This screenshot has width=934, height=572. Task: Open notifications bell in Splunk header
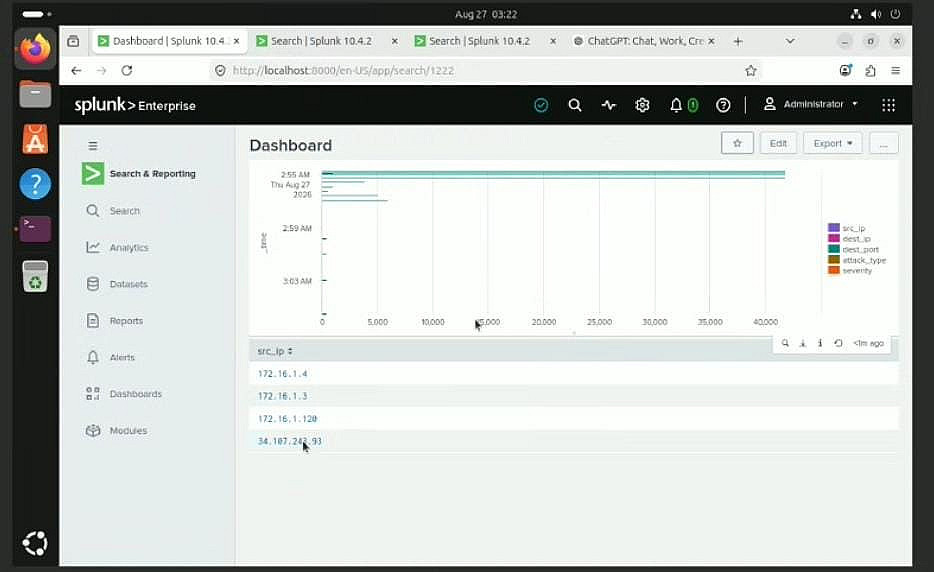pos(675,105)
